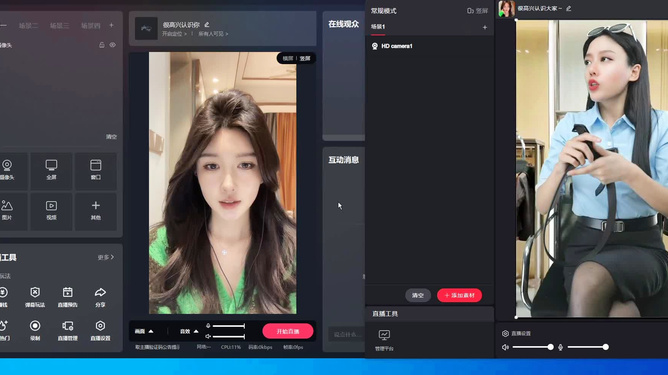Add a 窗口 window capture source
The image size is (668, 375).
[x=95, y=170]
